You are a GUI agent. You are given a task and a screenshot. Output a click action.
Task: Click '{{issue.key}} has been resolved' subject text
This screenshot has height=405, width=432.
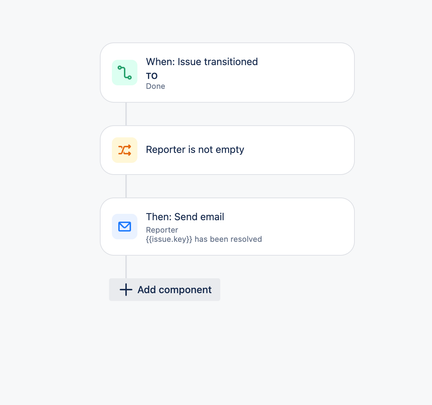tap(204, 239)
